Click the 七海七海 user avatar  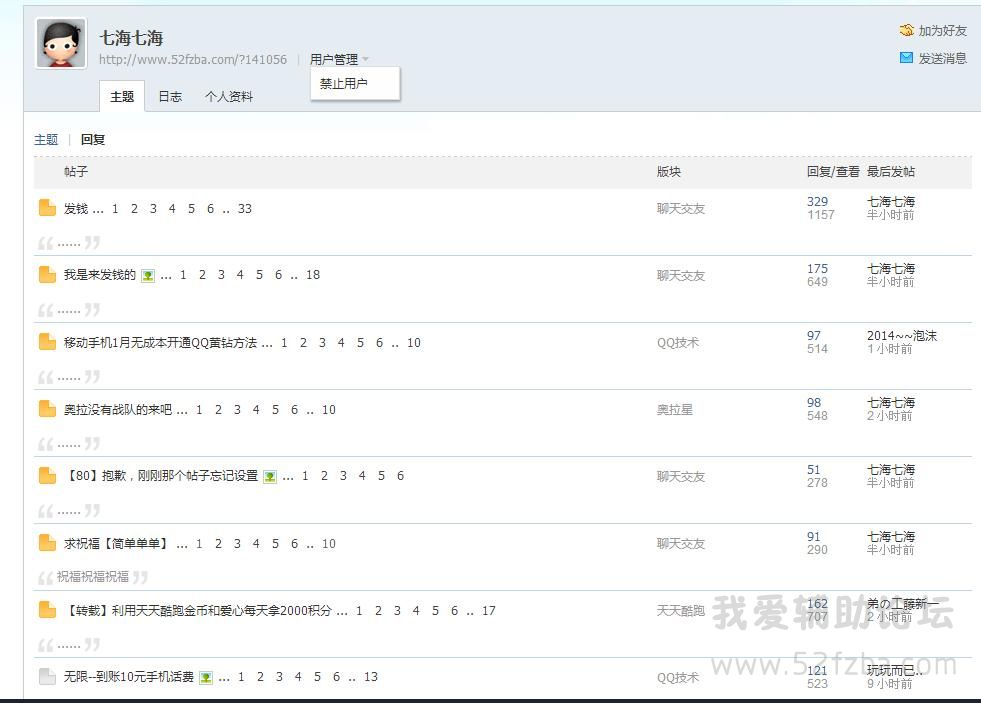(61, 43)
